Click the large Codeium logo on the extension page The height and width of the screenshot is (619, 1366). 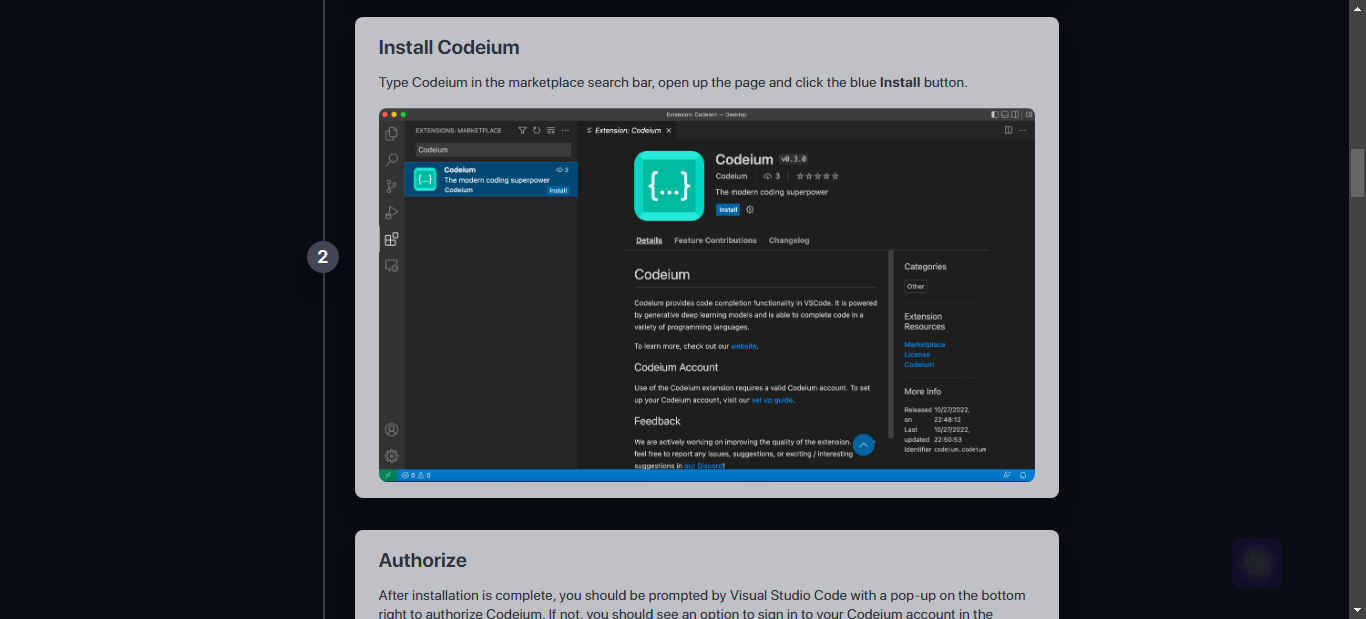click(x=669, y=185)
